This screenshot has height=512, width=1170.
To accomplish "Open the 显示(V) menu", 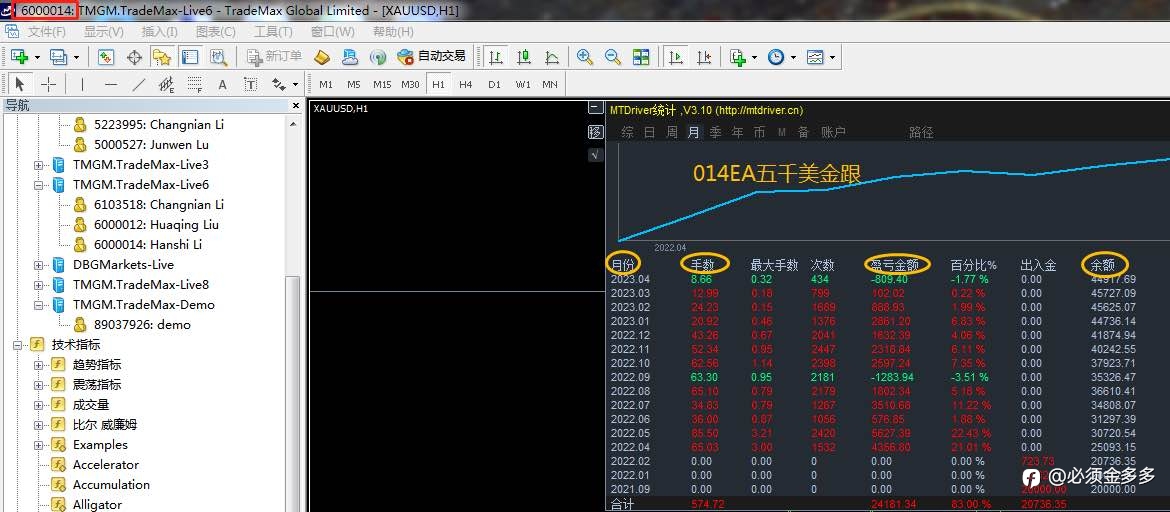I will tap(104, 32).
